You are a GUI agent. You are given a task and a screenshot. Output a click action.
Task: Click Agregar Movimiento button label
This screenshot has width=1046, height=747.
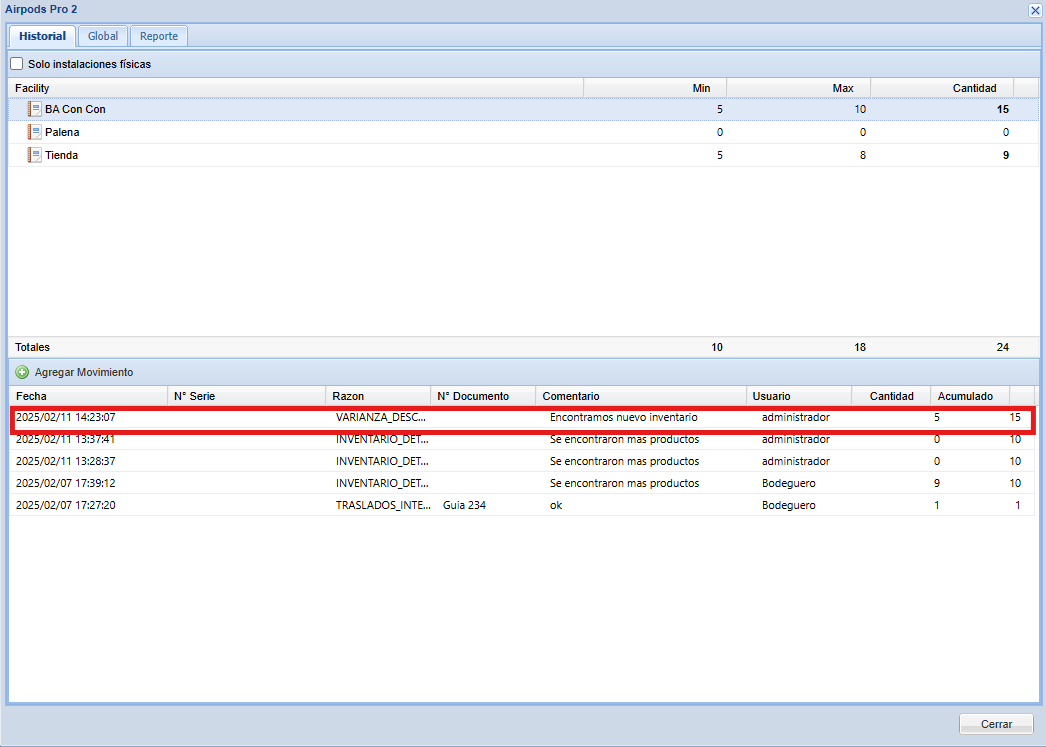[x=84, y=372]
